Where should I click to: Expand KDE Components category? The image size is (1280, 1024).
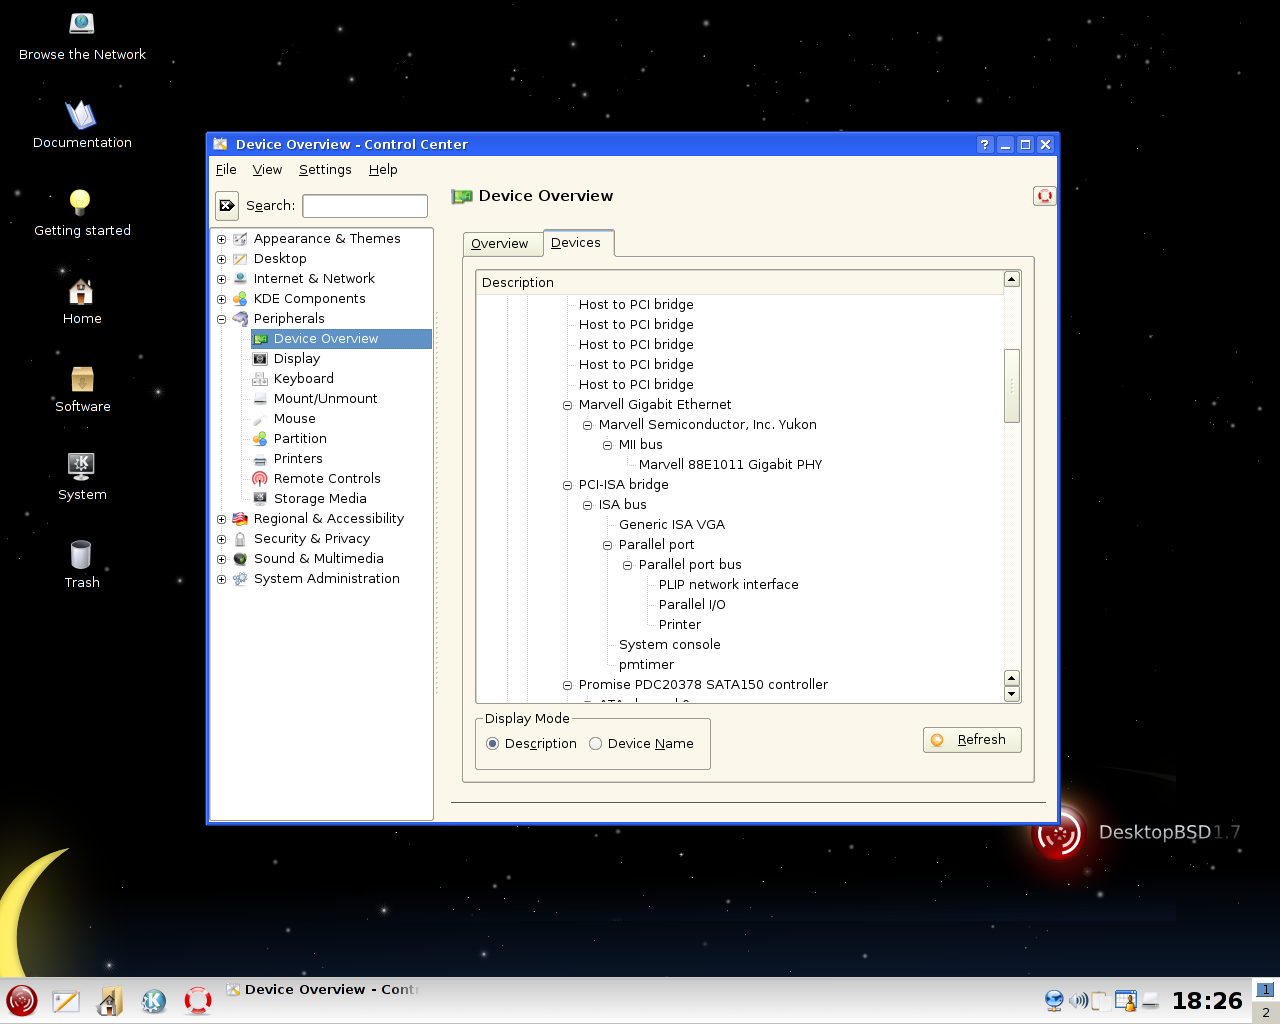click(x=222, y=299)
